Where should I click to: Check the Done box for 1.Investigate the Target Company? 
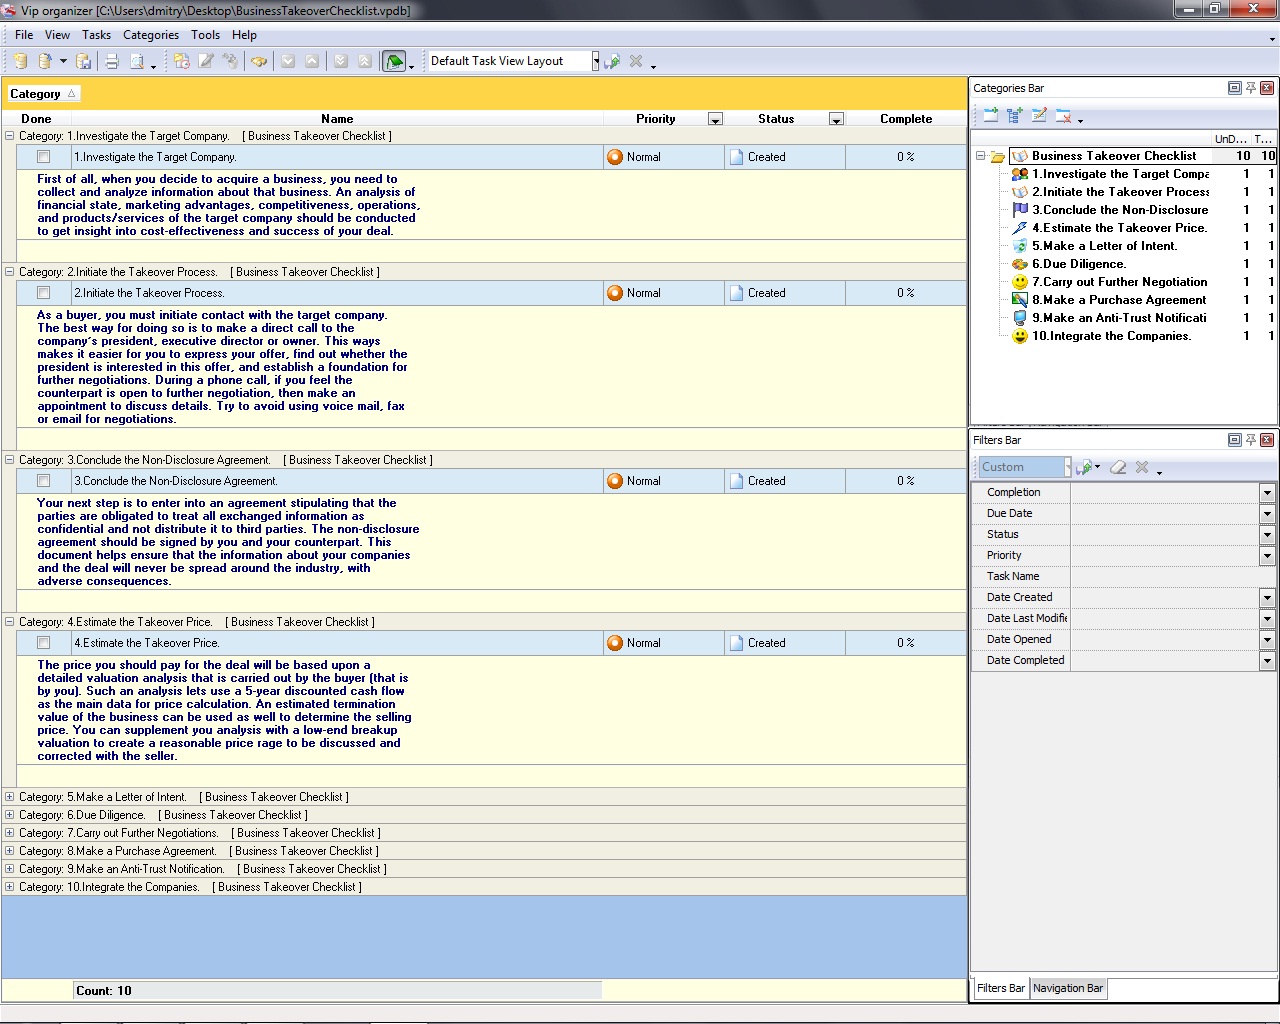pos(43,157)
